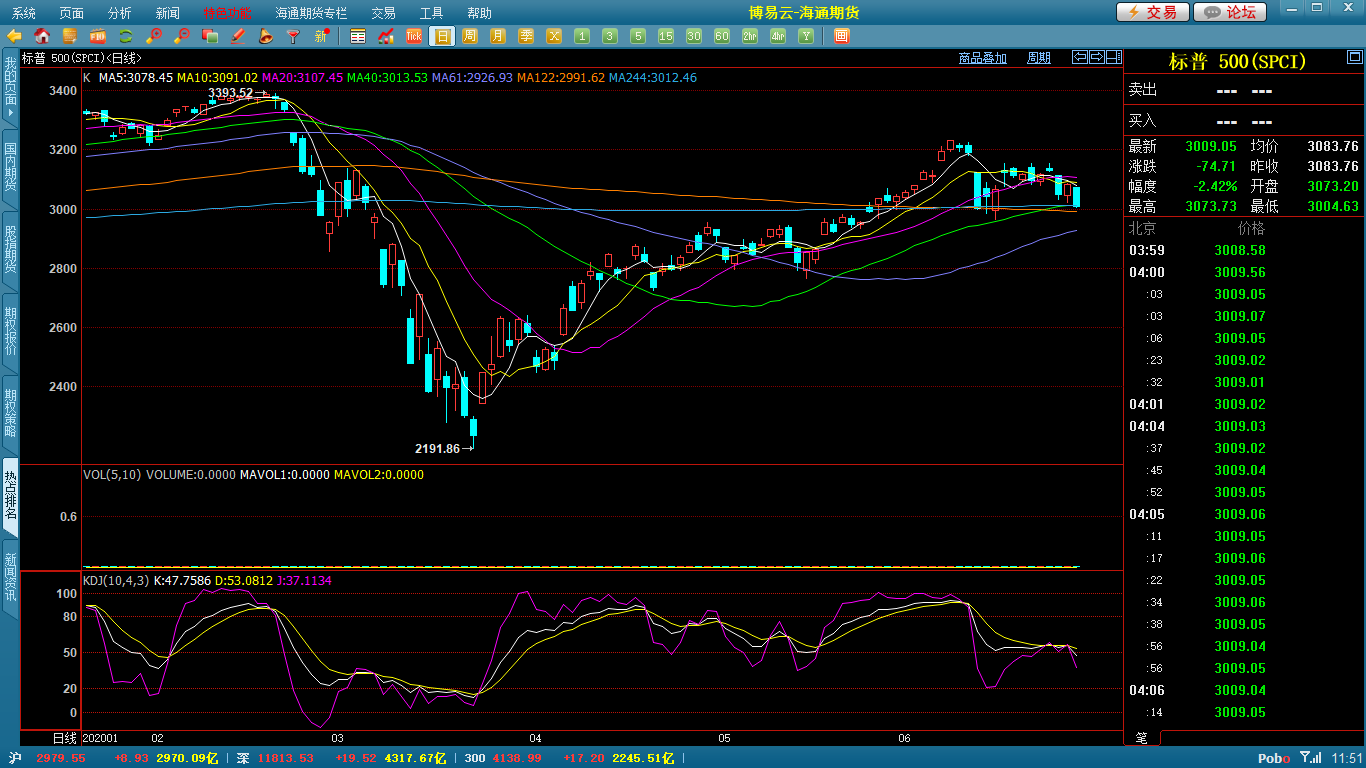Open the F10 info toolbar icon
Screen dimensions: 1366x768
click(98, 36)
